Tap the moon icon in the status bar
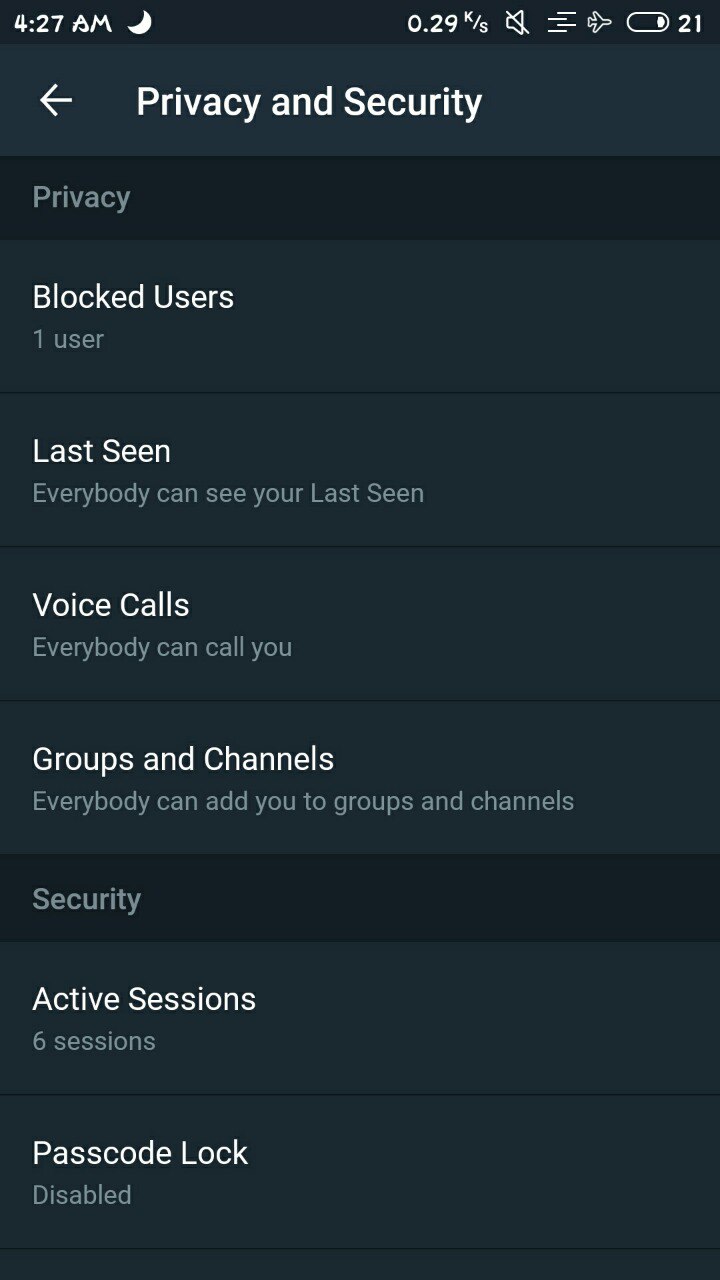The height and width of the screenshot is (1280, 720). (140, 22)
